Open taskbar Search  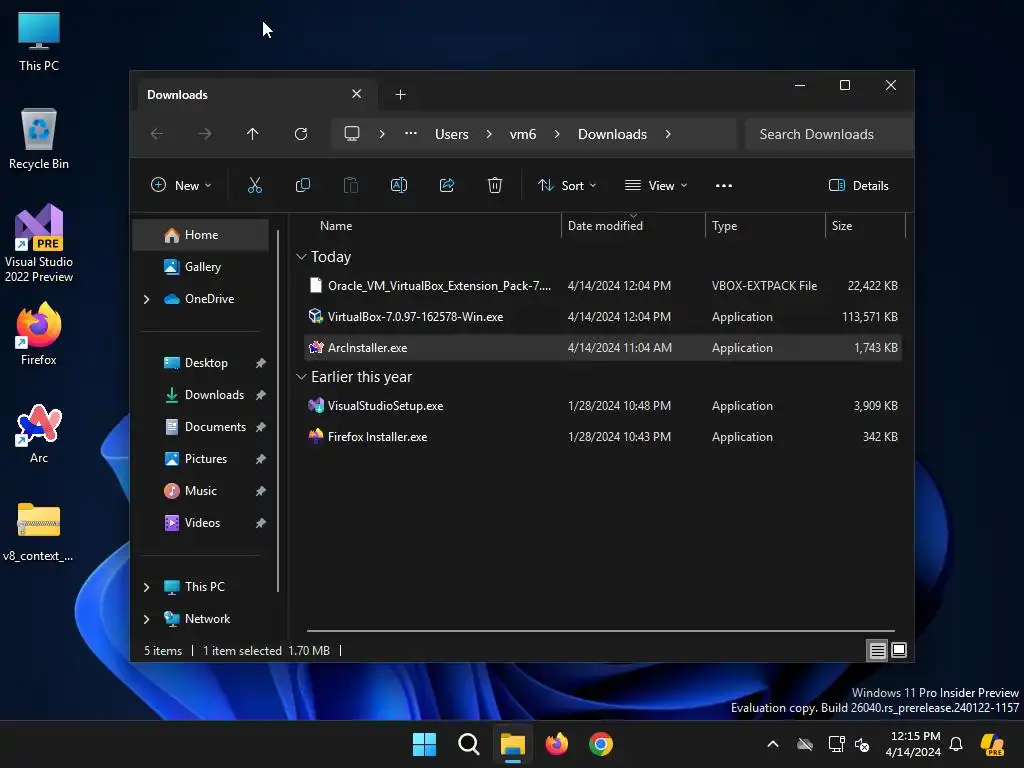point(468,744)
